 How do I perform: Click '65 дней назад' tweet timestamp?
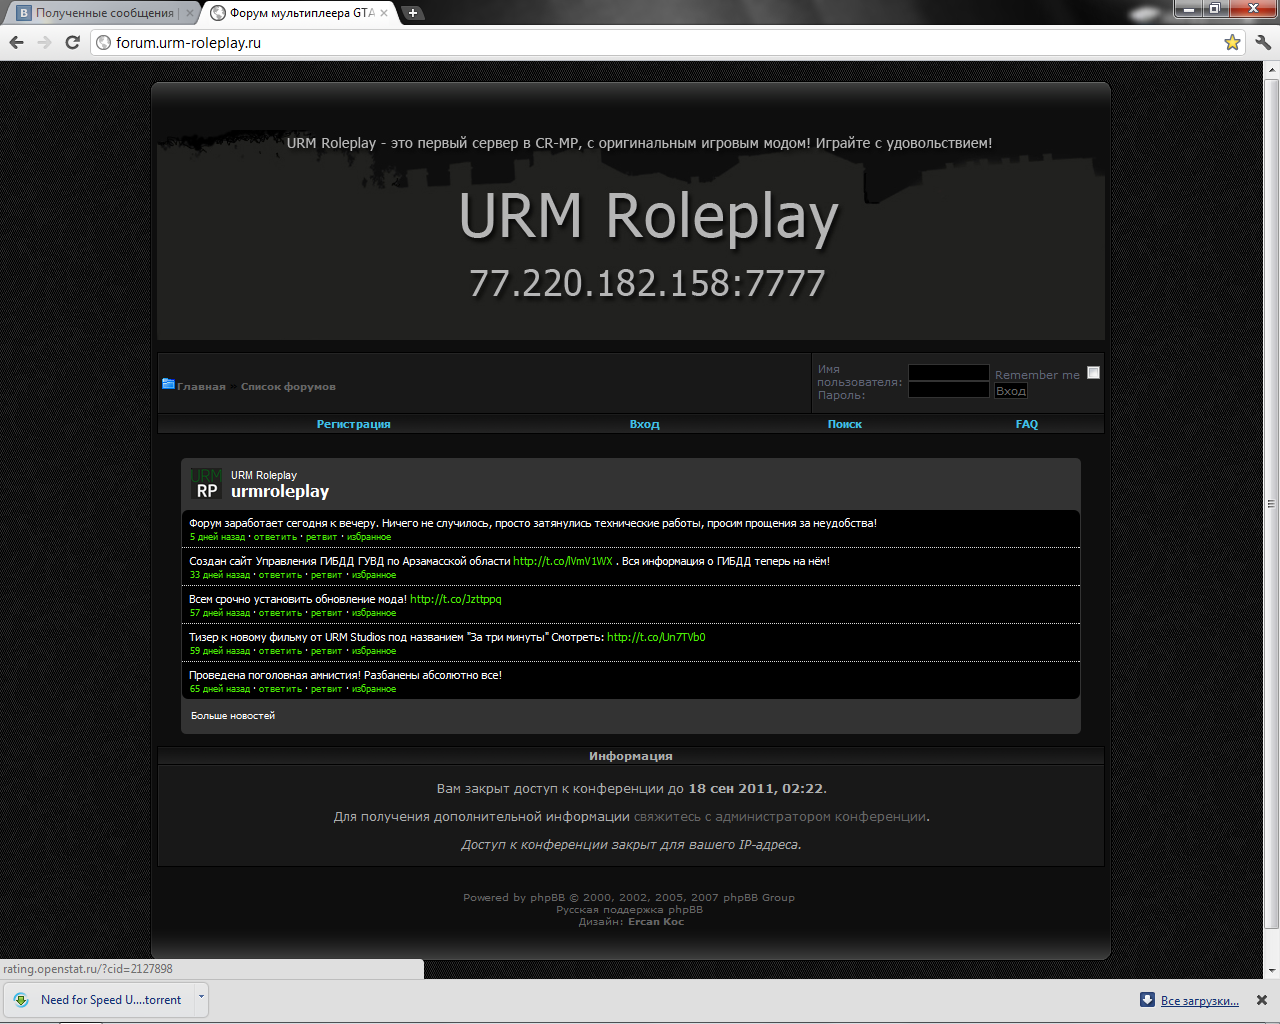coord(220,689)
